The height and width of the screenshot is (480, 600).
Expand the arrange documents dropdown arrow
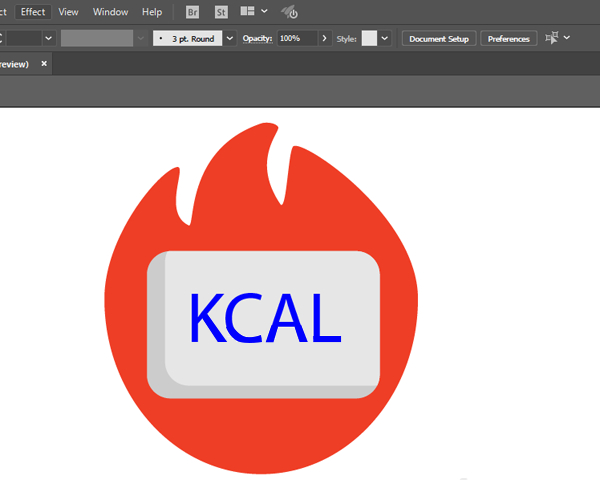[x=264, y=11]
